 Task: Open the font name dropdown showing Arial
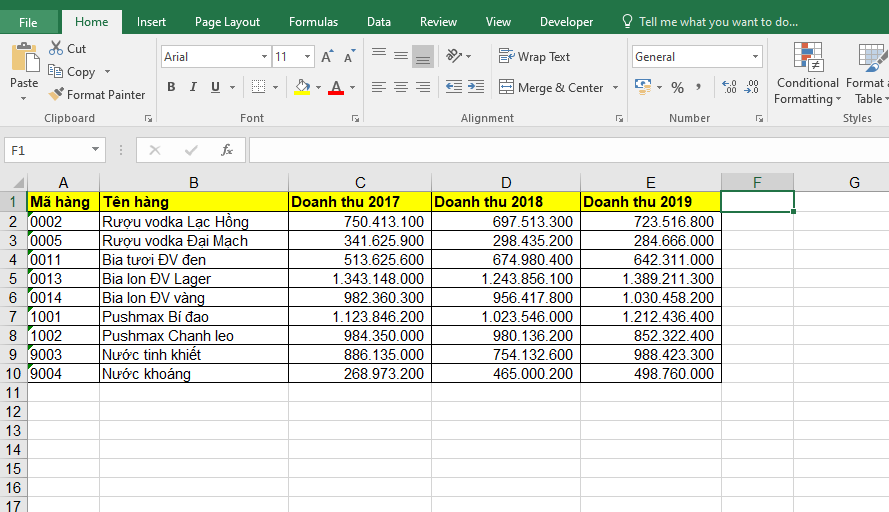pos(264,57)
